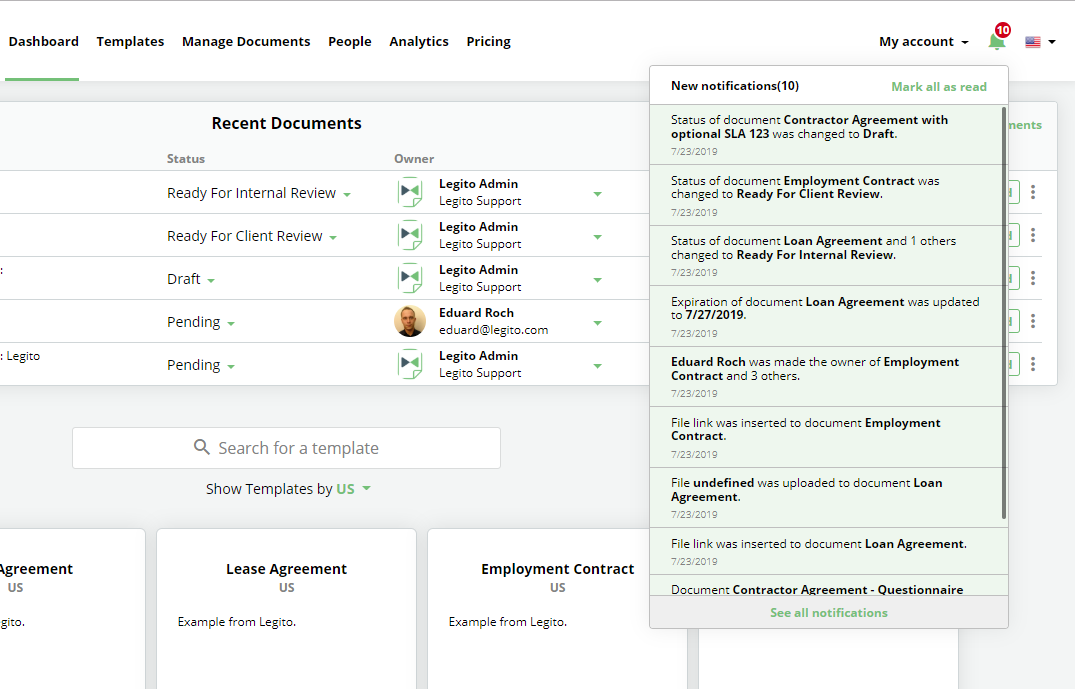Click the Legito logo avatar in the Ready For Internal Review row
This screenshot has height=689, width=1075.
[x=410, y=192]
